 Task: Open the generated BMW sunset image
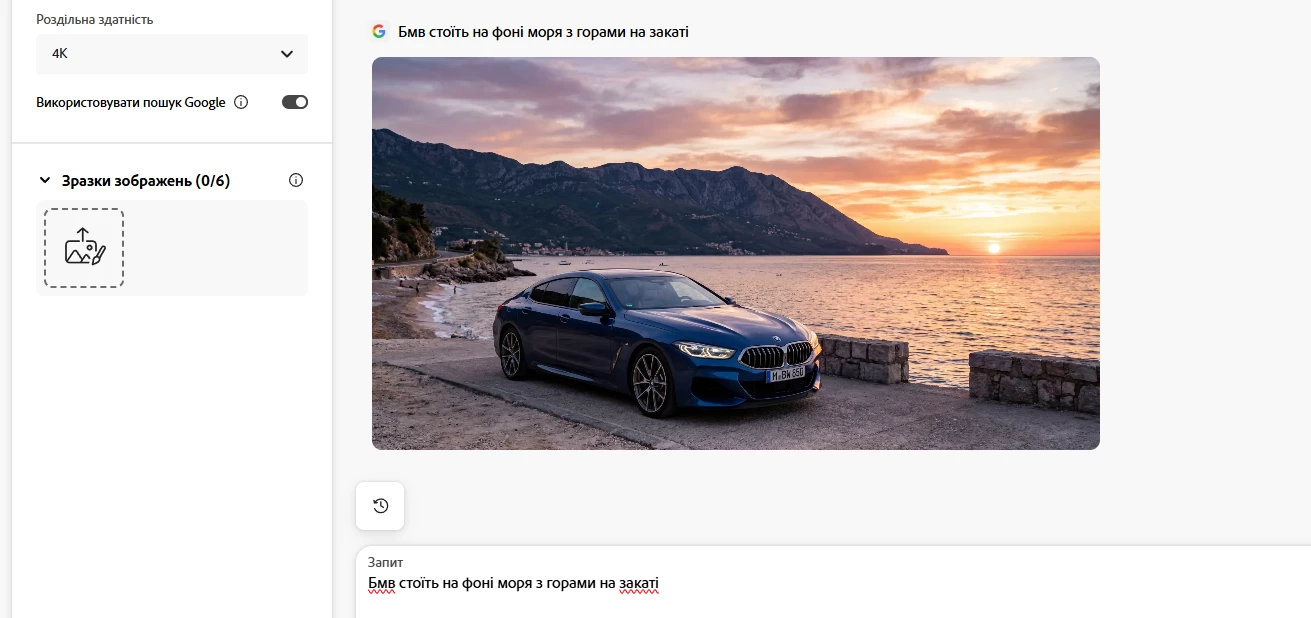tap(736, 253)
